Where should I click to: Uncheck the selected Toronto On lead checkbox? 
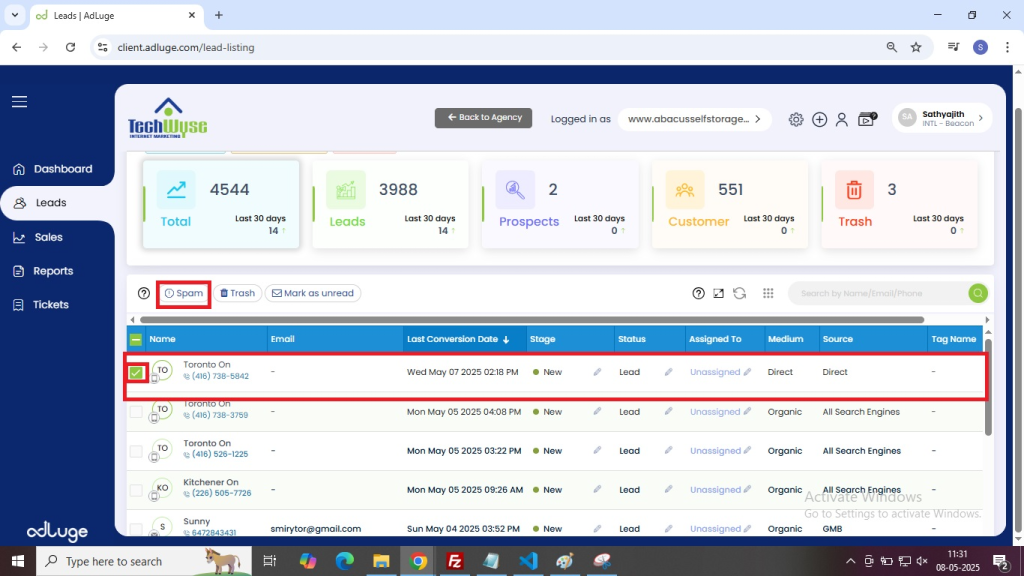pyautogui.click(x=136, y=373)
